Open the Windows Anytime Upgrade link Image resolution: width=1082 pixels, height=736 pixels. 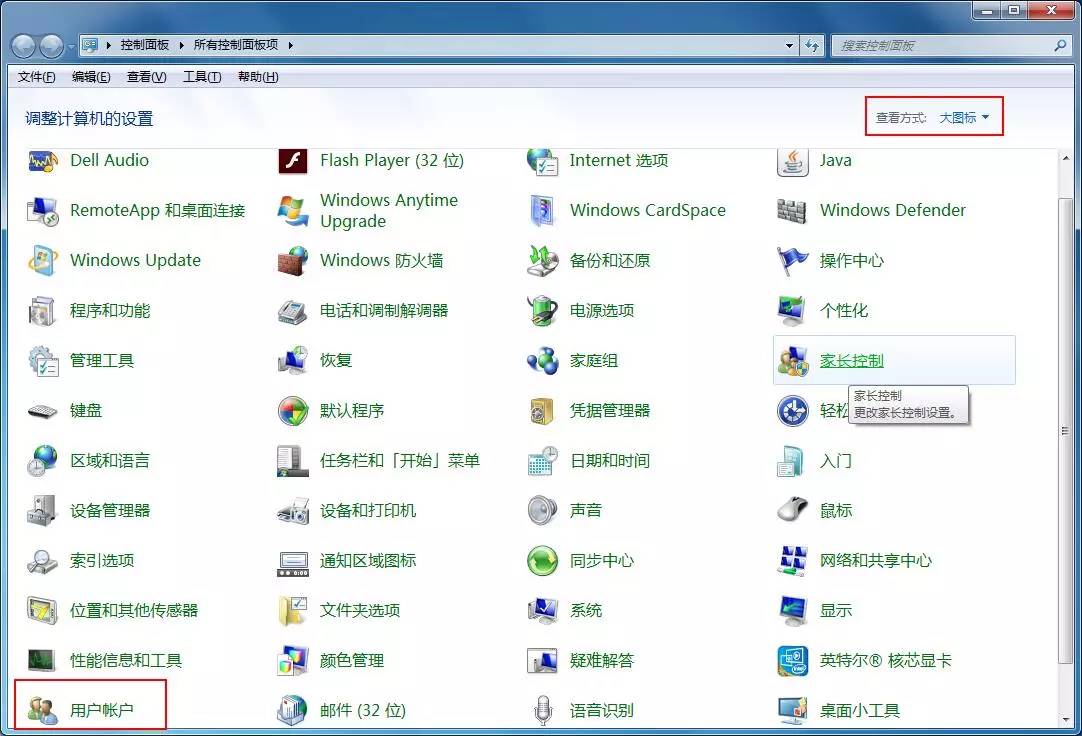click(388, 210)
